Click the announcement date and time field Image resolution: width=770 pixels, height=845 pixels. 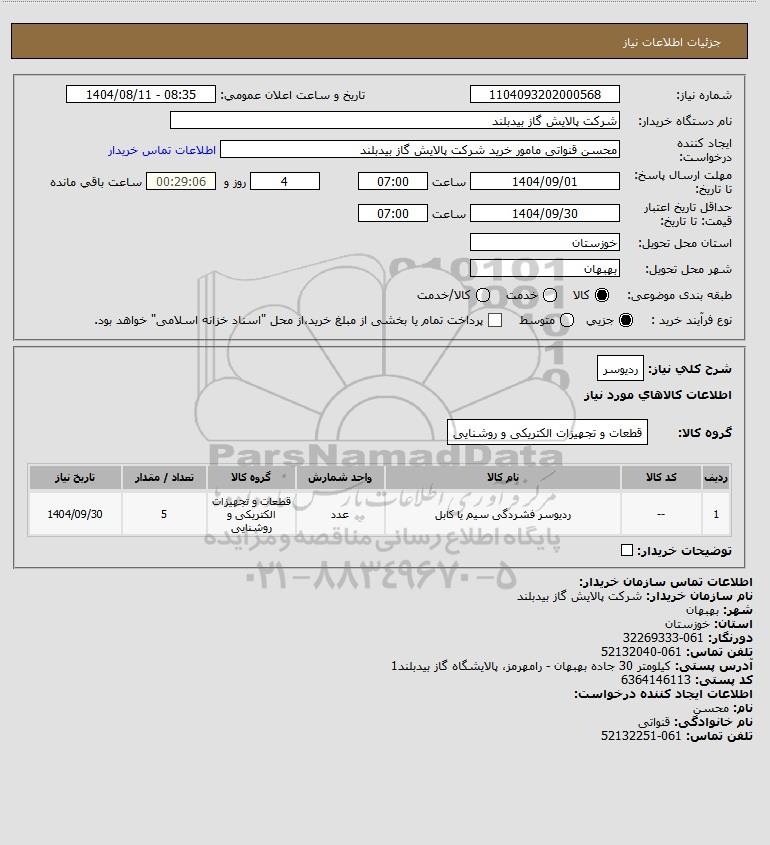141,94
